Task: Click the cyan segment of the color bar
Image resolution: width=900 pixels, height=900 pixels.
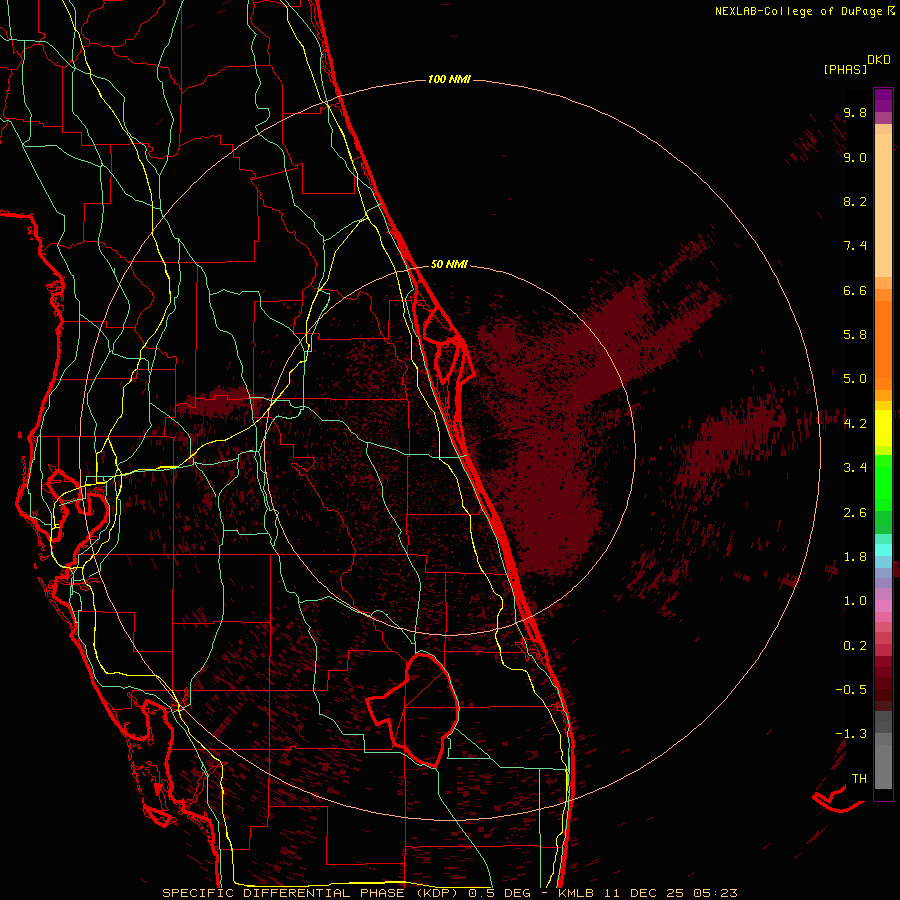Action: coord(883,550)
